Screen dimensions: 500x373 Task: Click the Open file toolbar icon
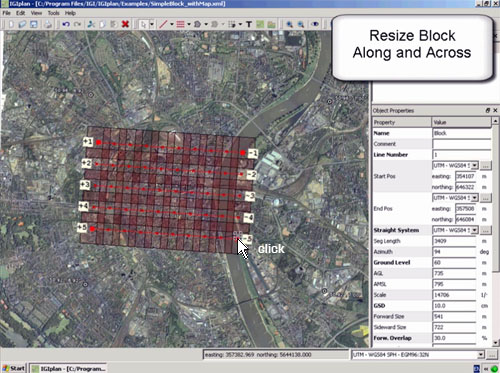[x=22, y=24]
